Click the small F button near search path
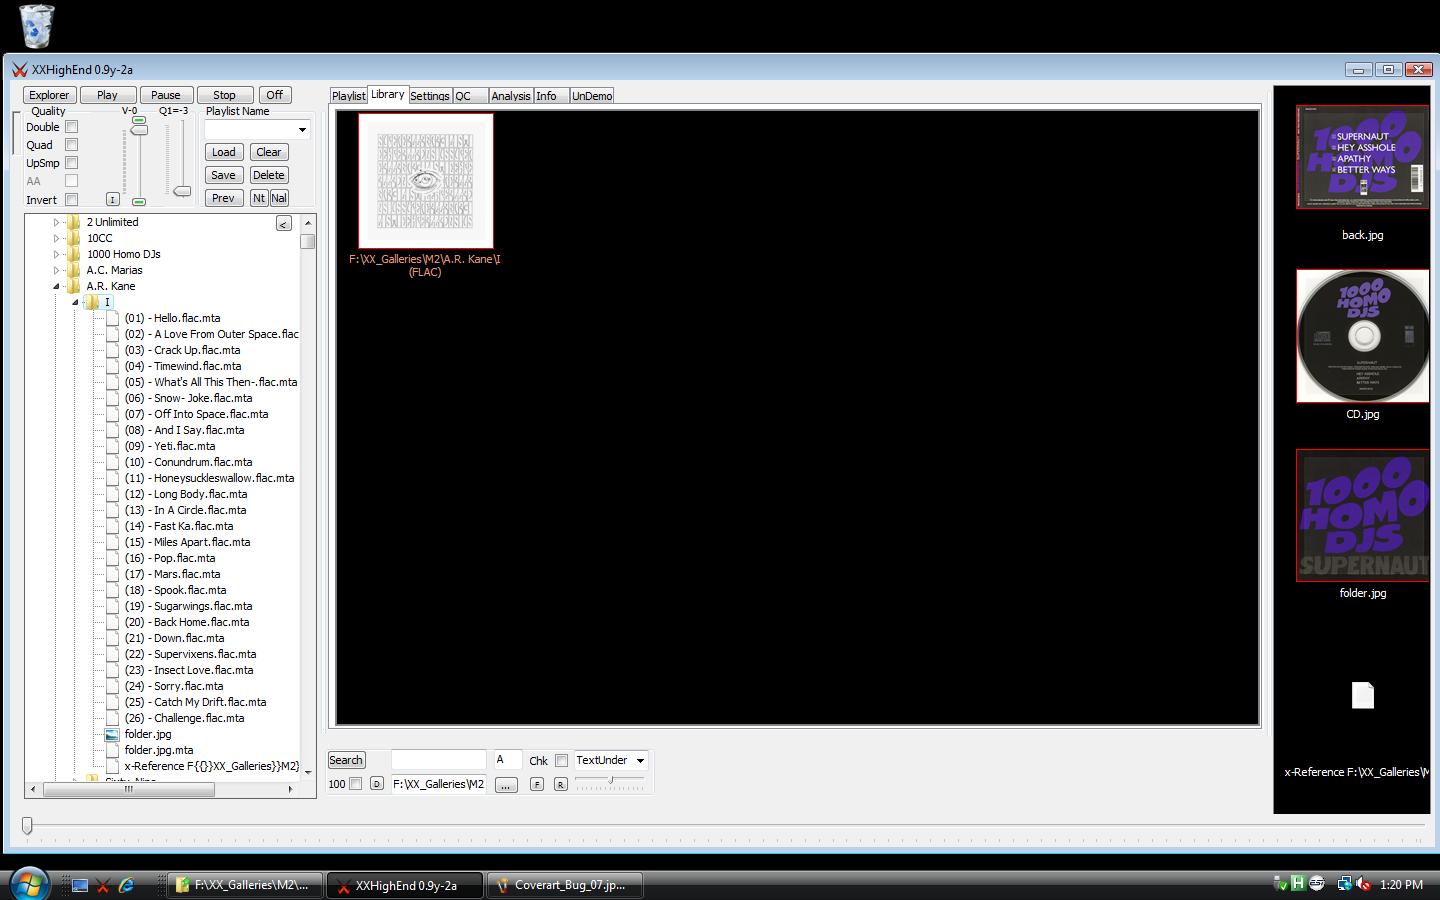 click(537, 784)
